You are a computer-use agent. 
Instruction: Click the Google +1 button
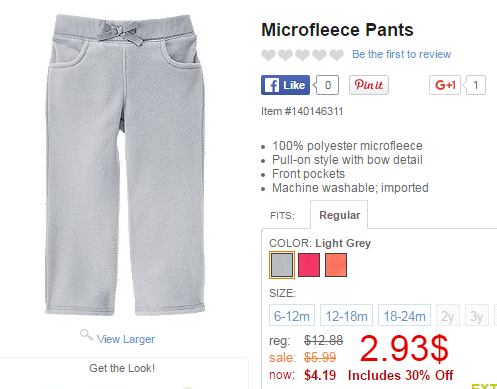pos(445,85)
